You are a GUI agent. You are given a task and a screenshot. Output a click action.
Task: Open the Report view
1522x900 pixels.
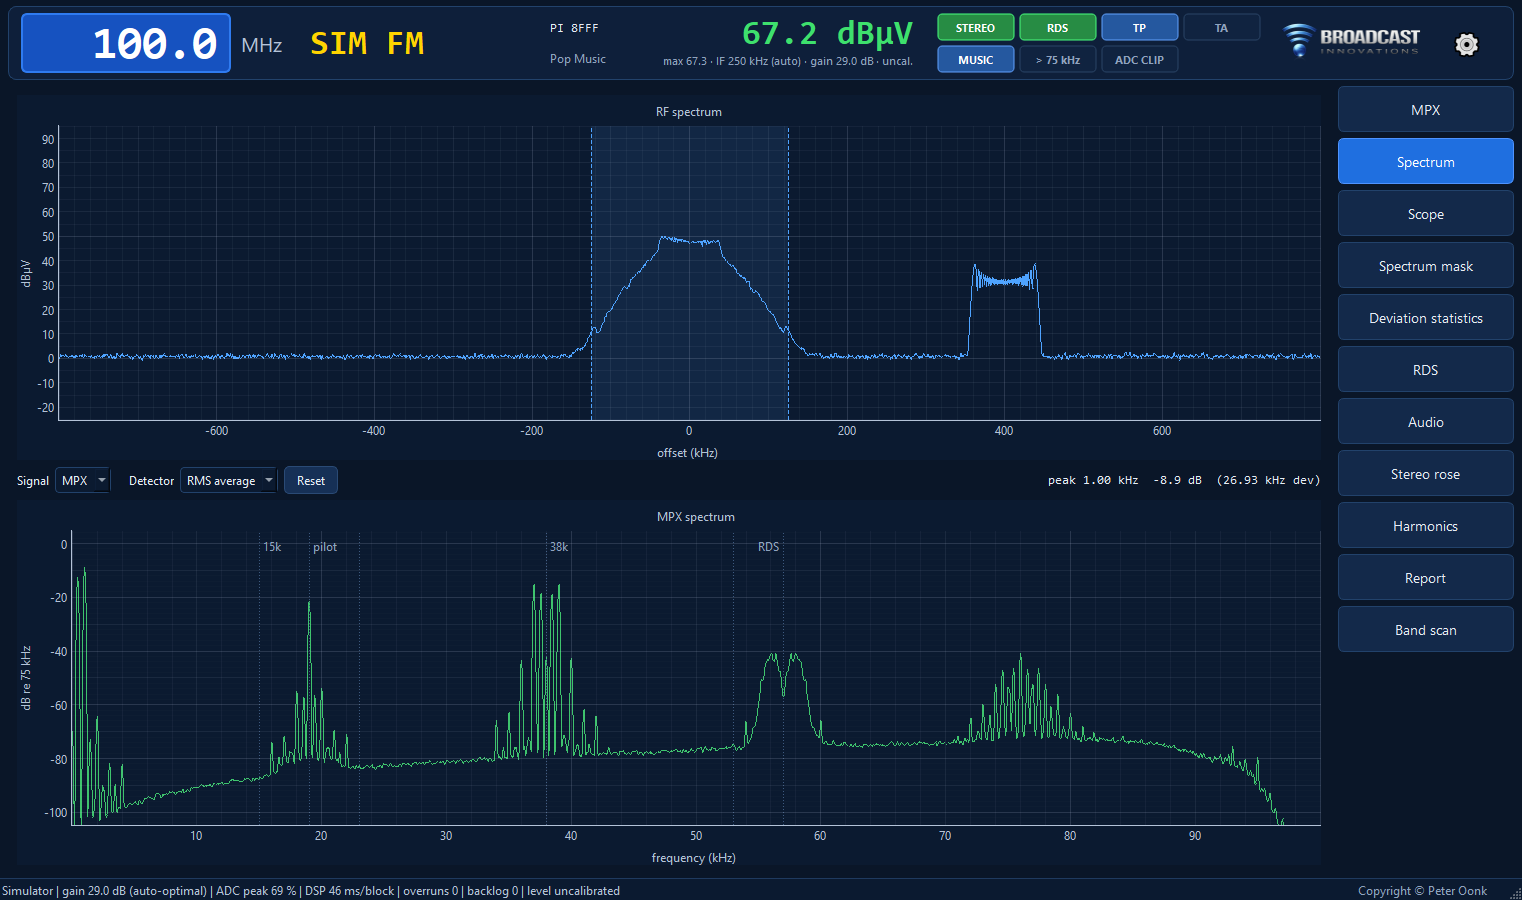[1425, 578]
